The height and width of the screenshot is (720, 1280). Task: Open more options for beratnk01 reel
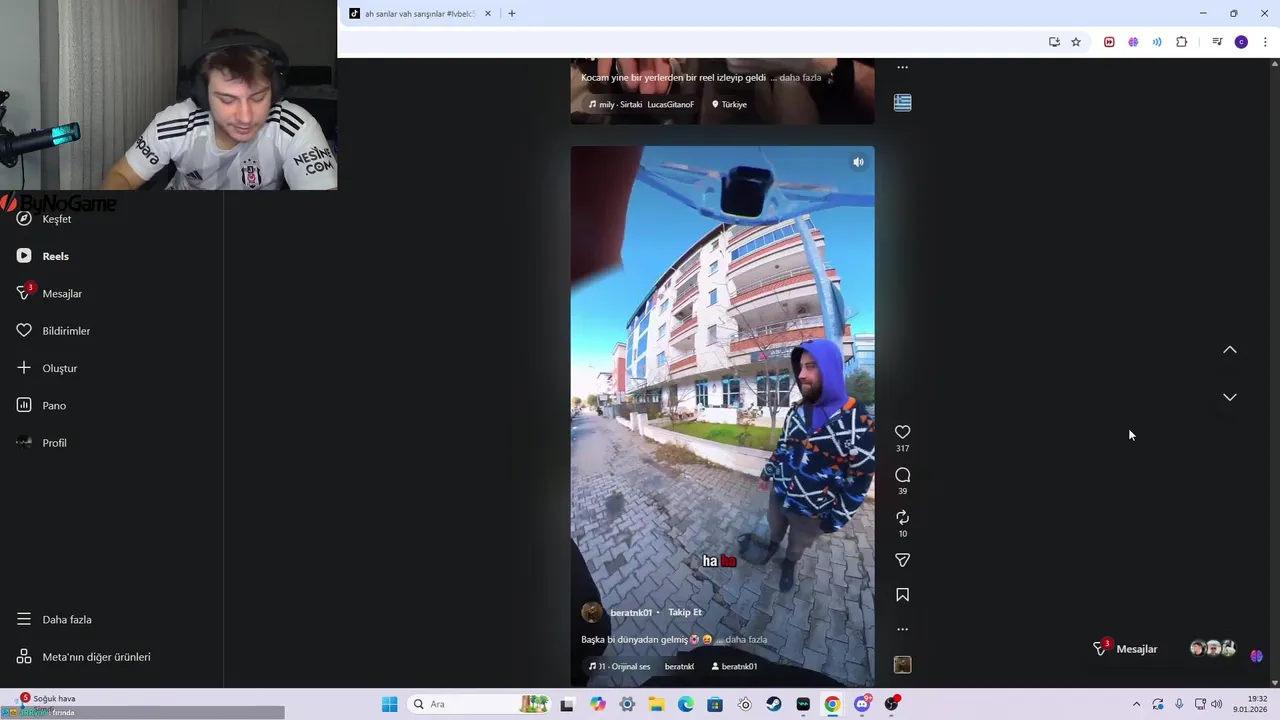click(x=902, y=629)
